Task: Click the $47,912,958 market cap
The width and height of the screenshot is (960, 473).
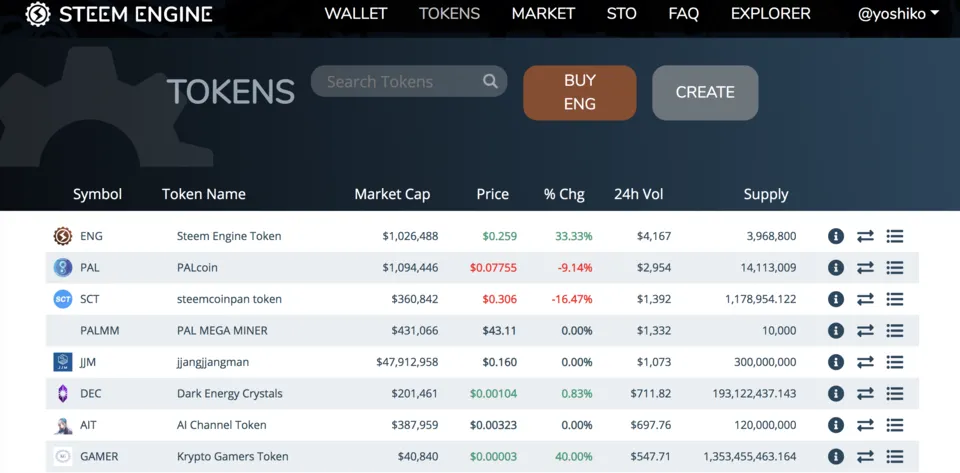Action: [x=407, y=362]
